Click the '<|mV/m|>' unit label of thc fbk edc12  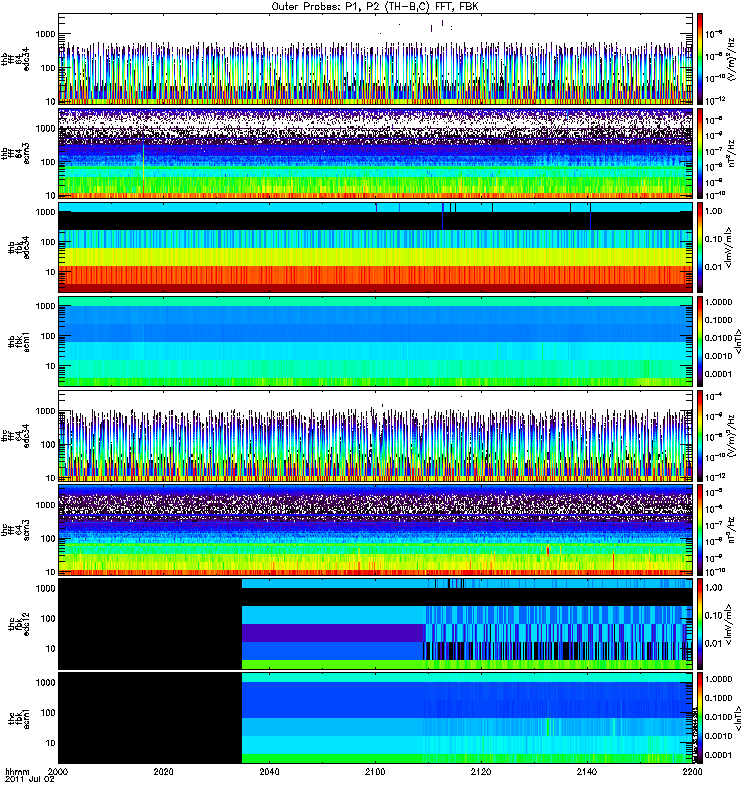tap(729, 624)
